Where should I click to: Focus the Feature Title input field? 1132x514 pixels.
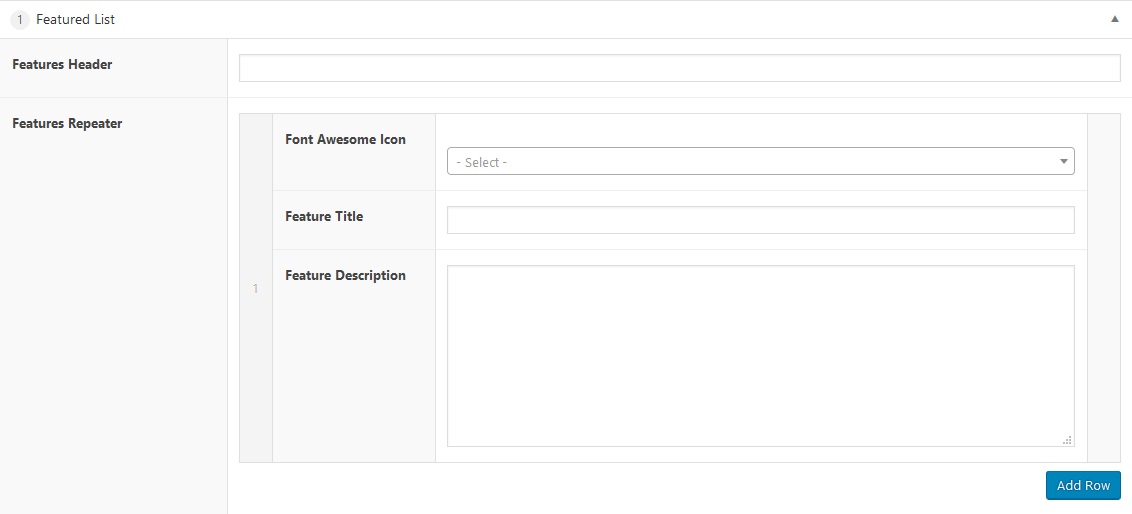coord(760,220)
